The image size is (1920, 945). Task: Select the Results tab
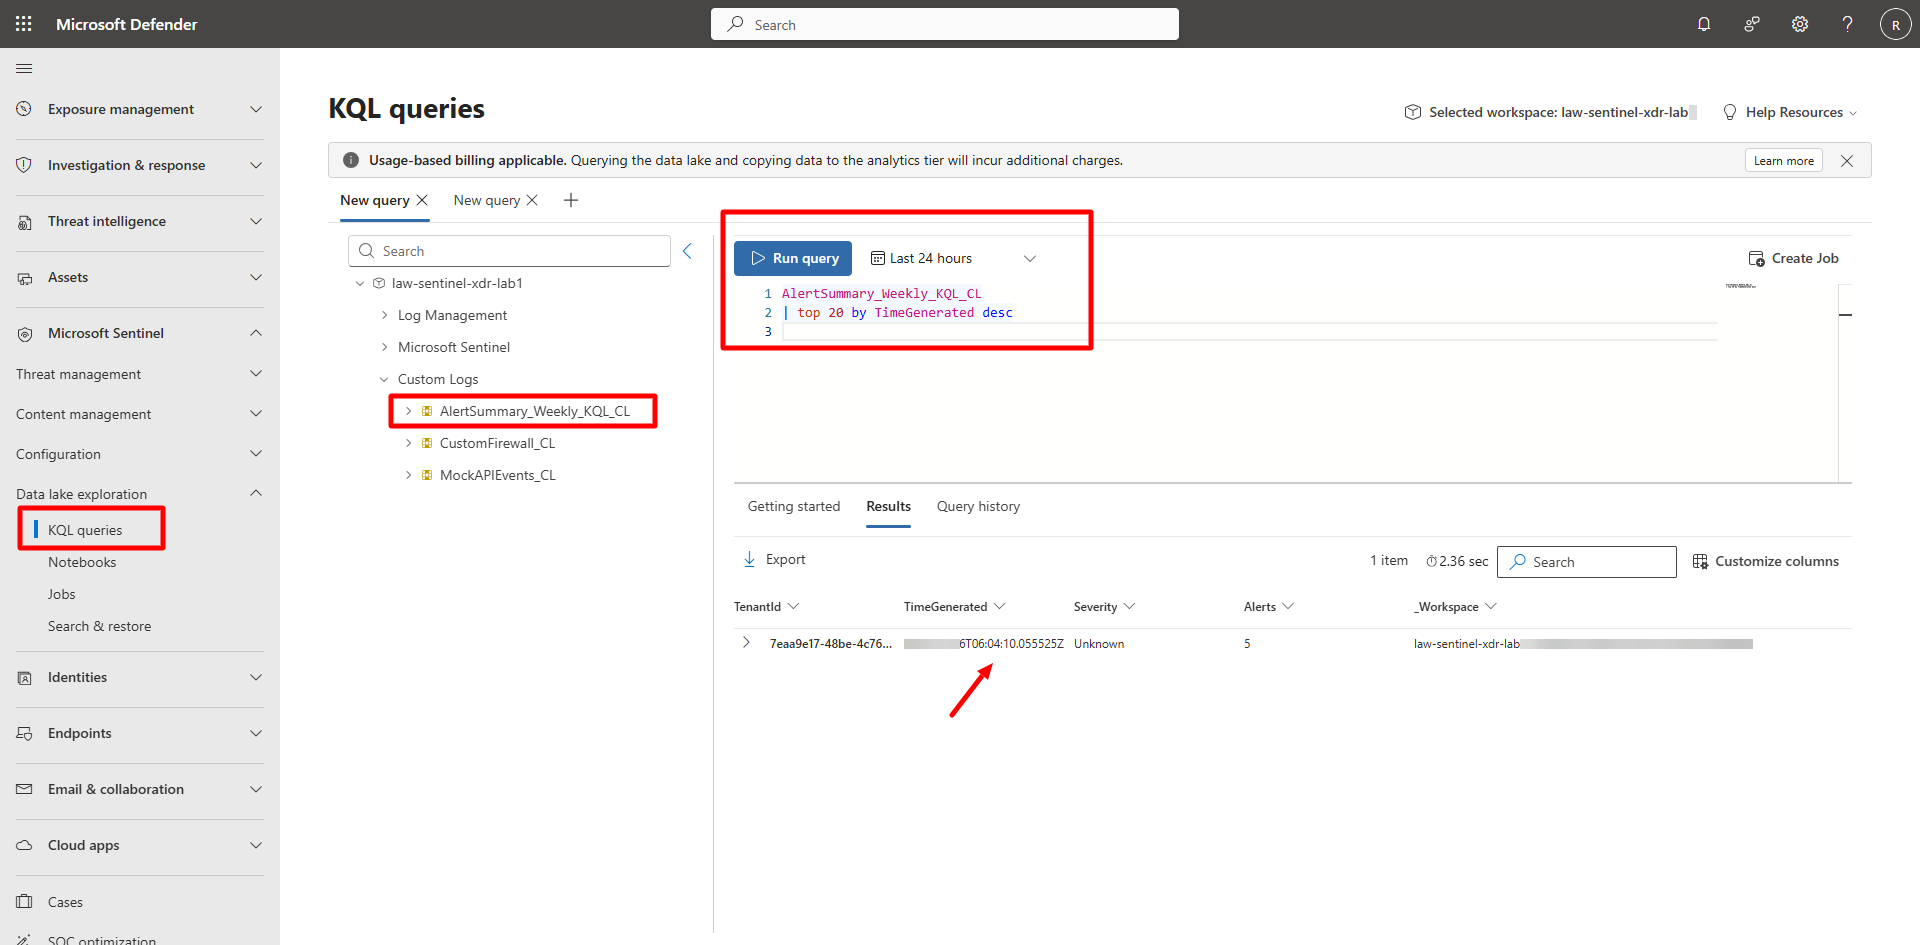(x=888, y=506)
